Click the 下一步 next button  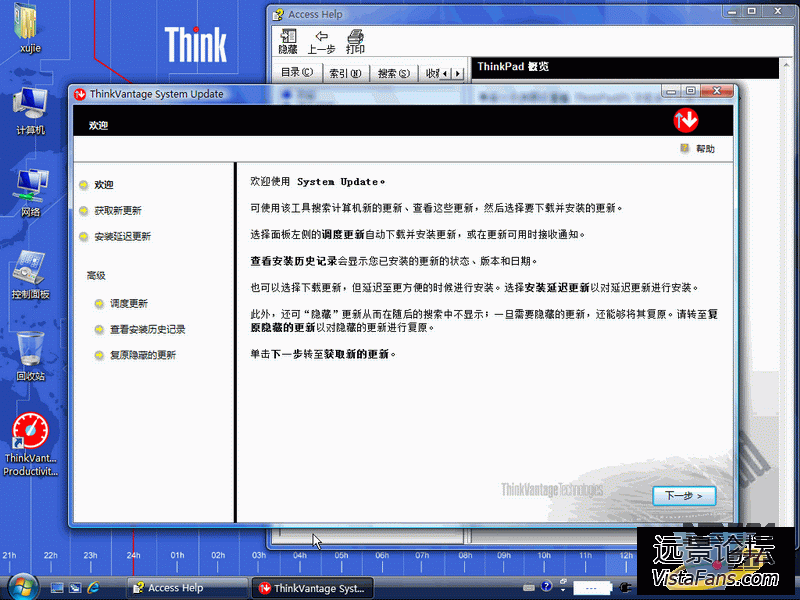click(684, 496)
